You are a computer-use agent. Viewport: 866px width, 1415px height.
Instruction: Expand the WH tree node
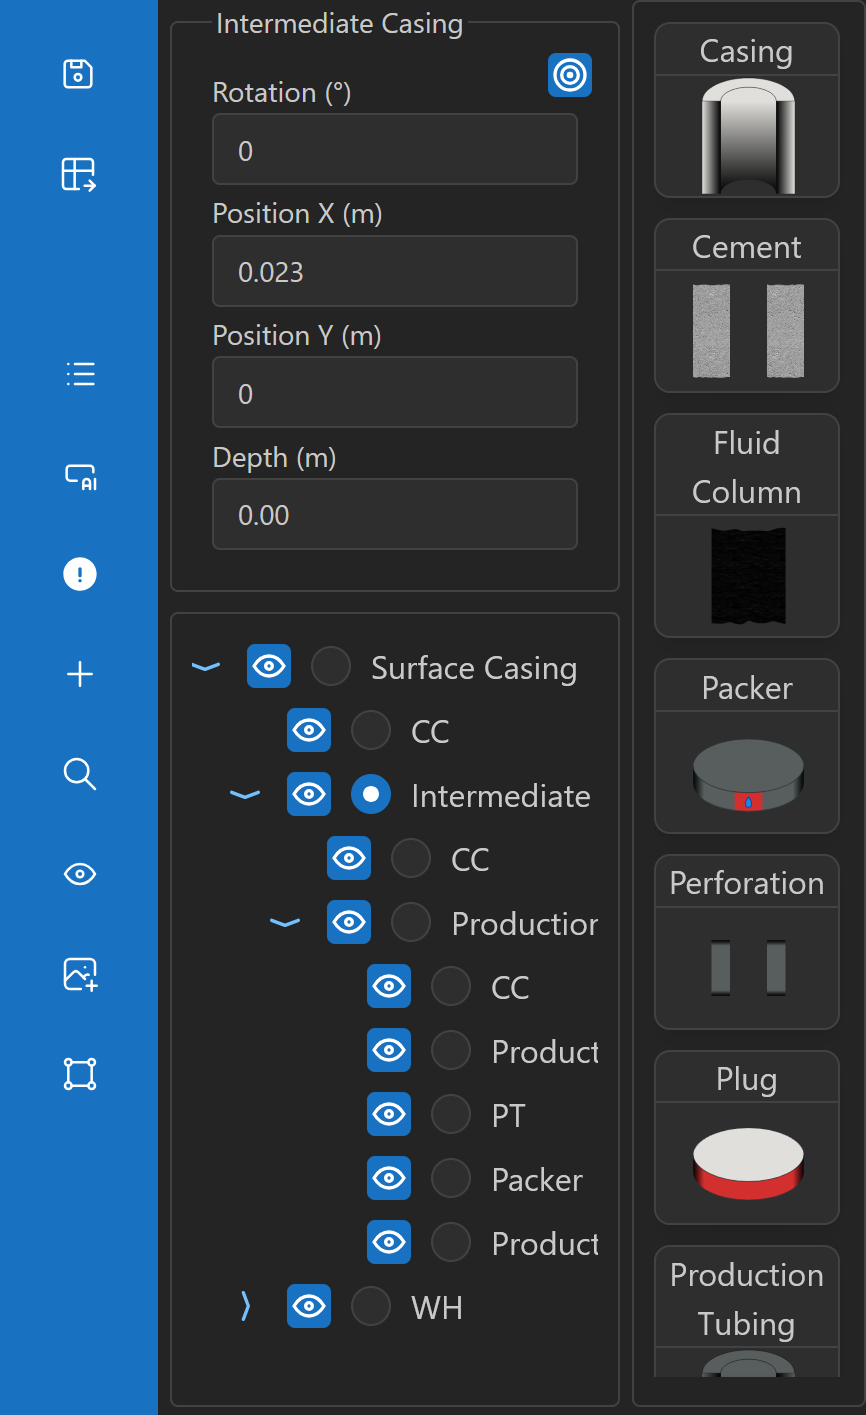coord(246,1307)
